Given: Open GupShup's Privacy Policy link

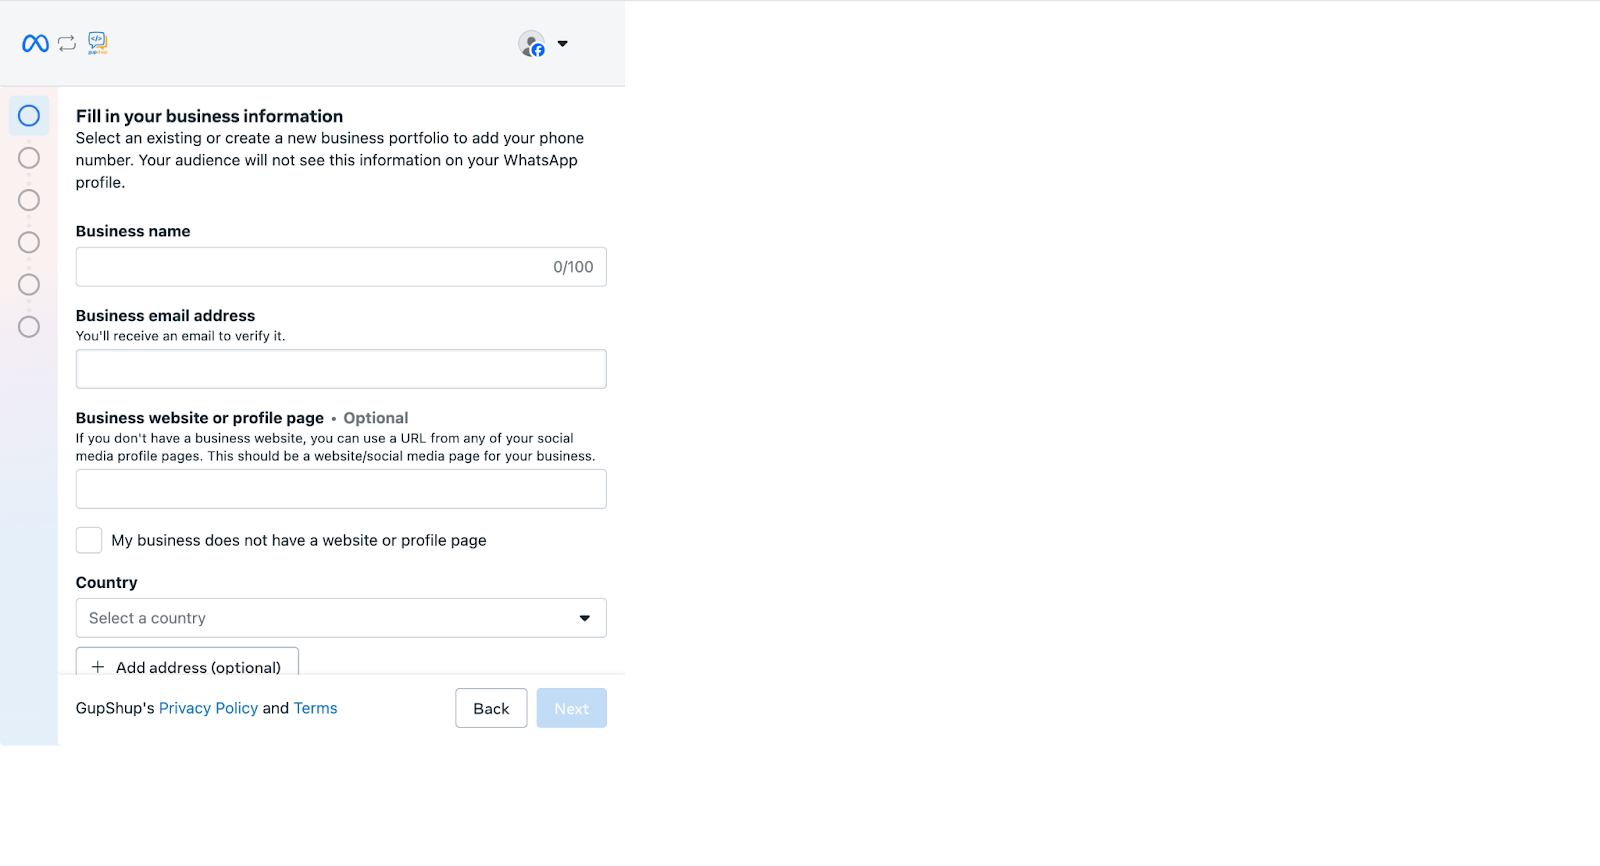Looking at the screenshot, I should pos(208,708).
